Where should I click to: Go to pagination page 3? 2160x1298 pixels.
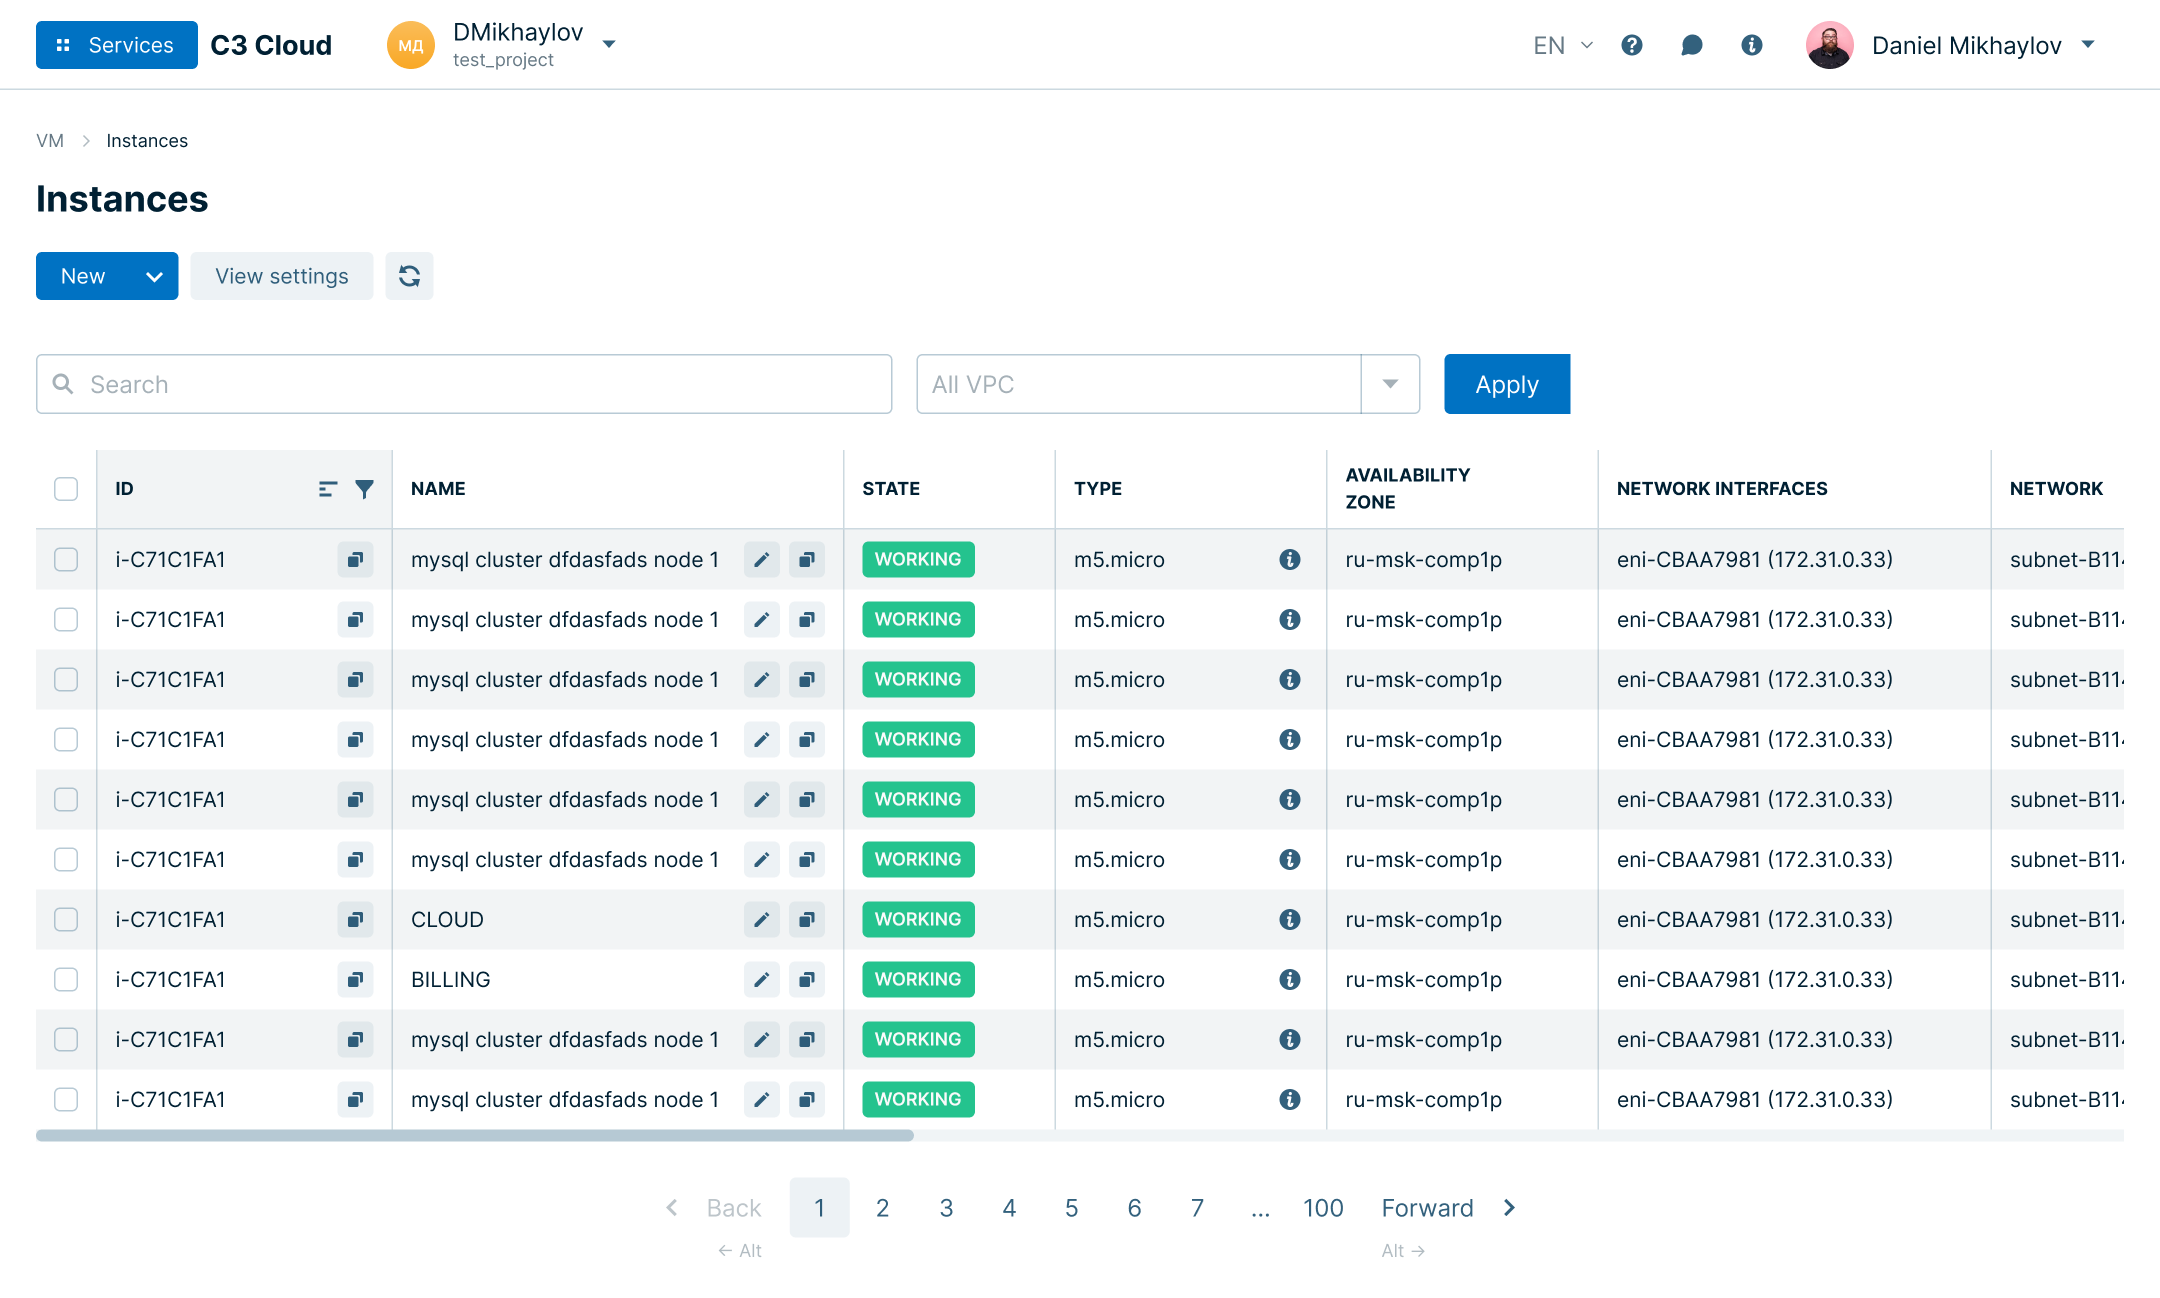946,1208
